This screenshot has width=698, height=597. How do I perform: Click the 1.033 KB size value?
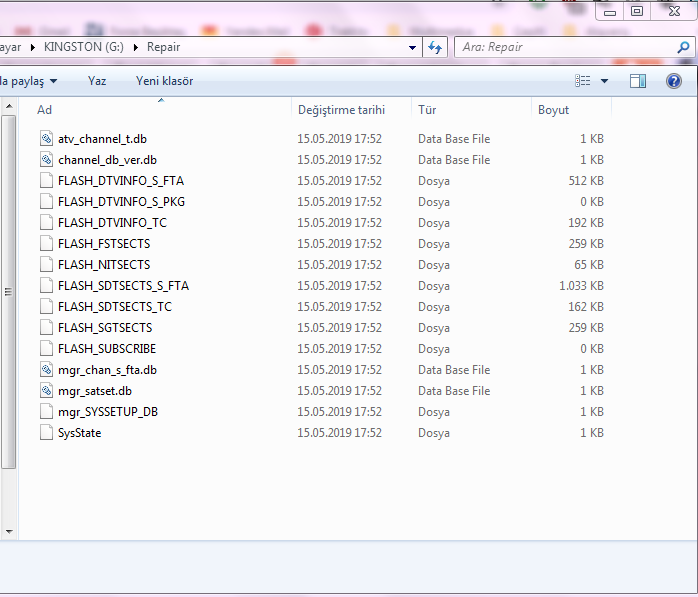pos(581,285)
